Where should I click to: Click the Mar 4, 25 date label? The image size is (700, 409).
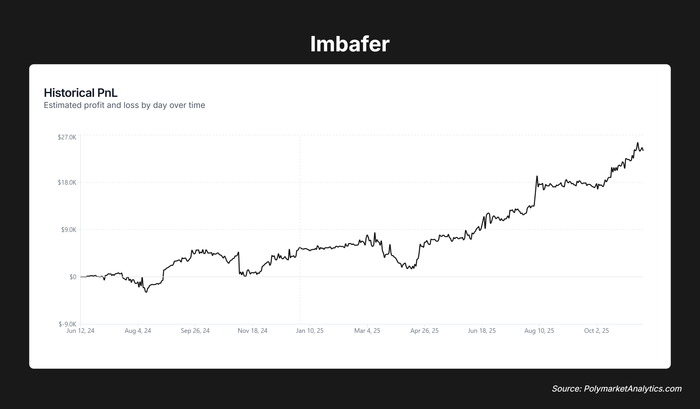click(367, 331)
